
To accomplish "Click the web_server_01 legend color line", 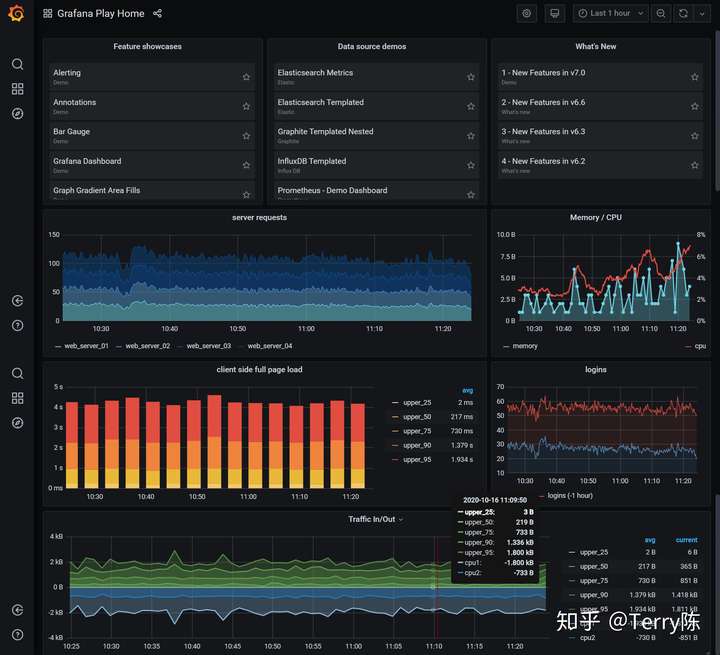I will coord(58,346).
